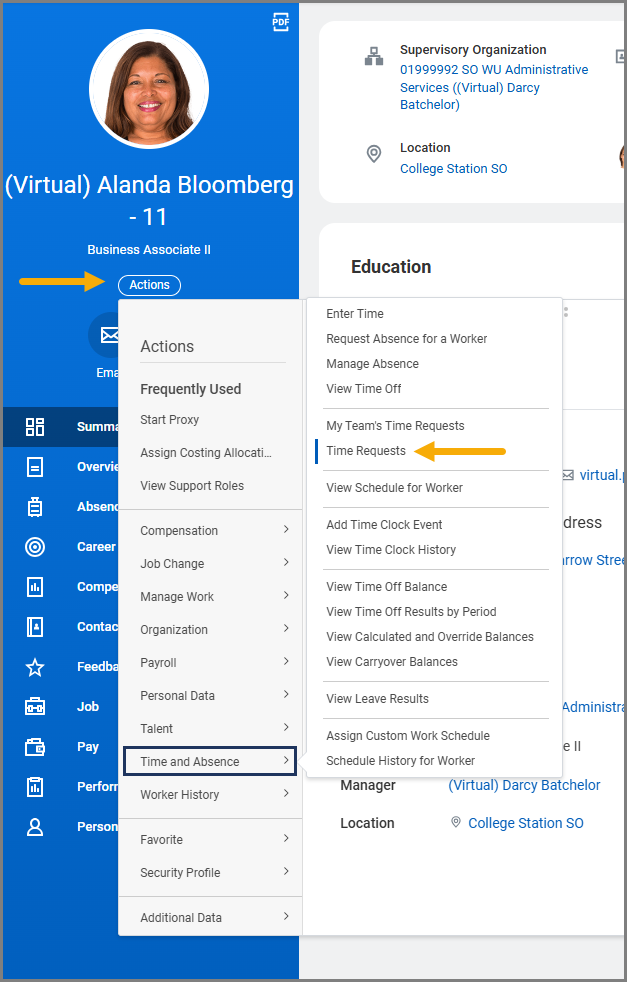Select View Time Off Balance
Image resolution: width=627 pixels, height=982 pixels.
[386, 587]
